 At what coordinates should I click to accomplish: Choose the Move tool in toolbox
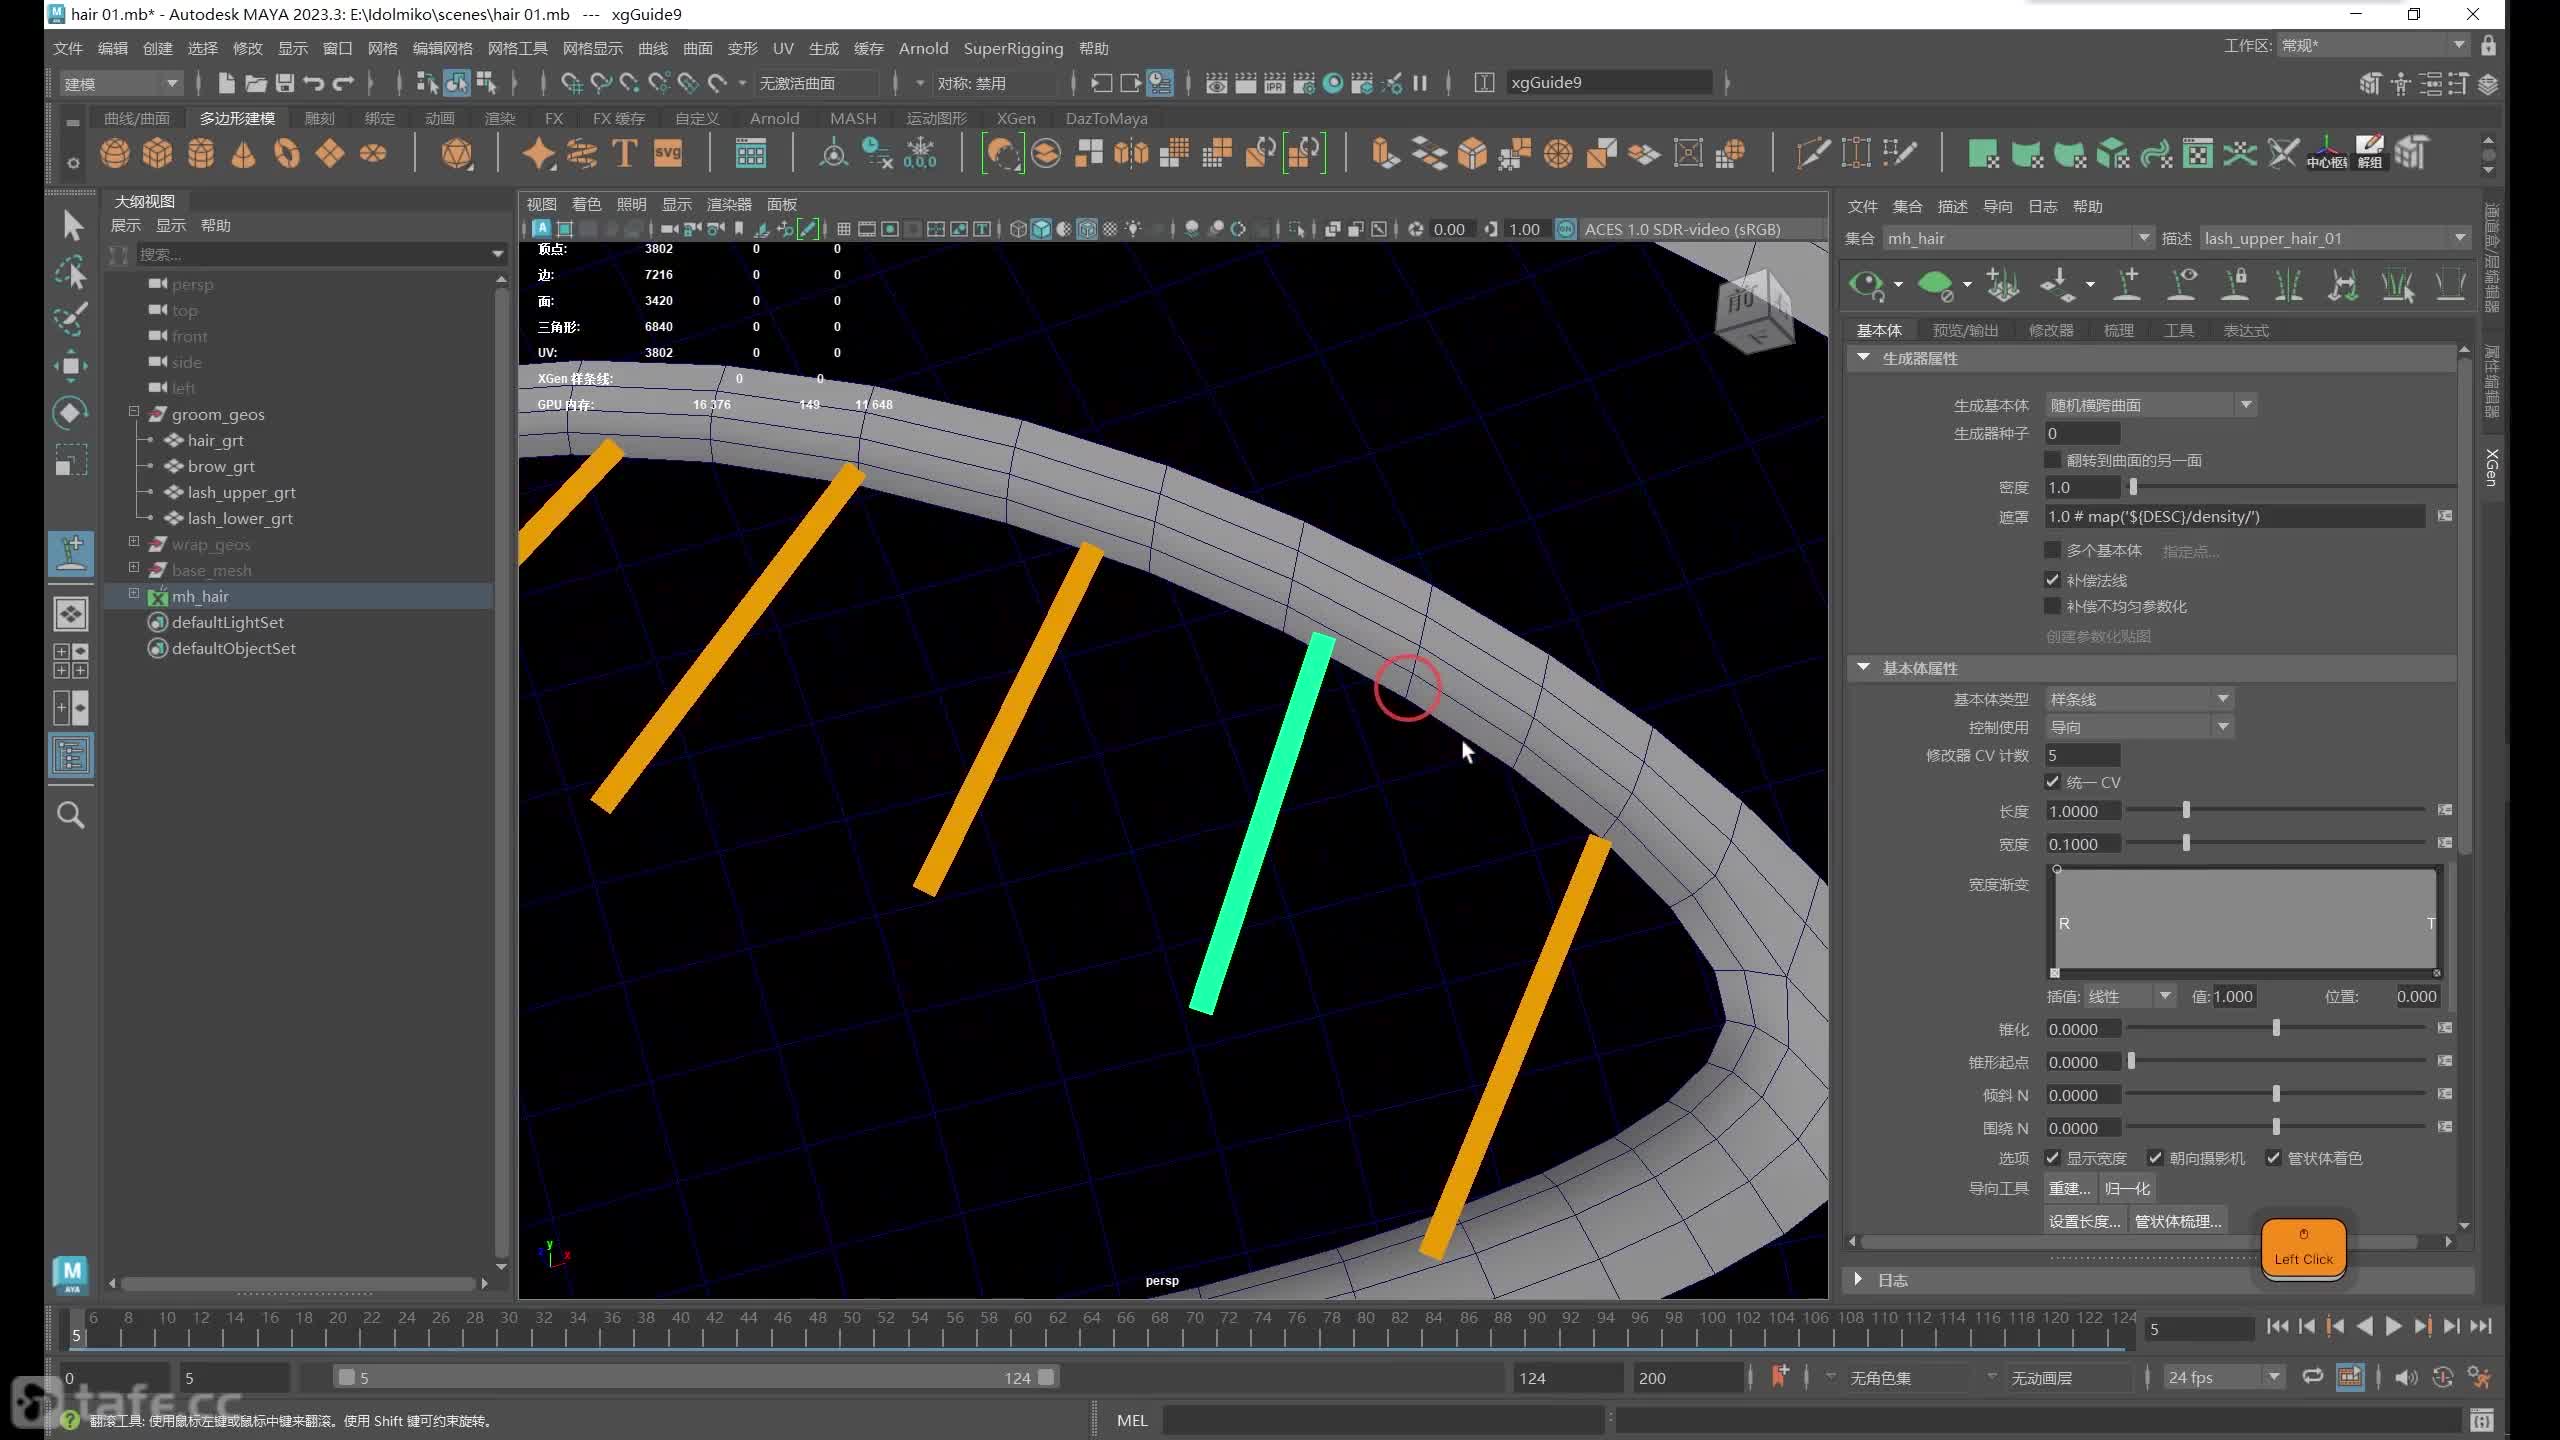[71, 366]
